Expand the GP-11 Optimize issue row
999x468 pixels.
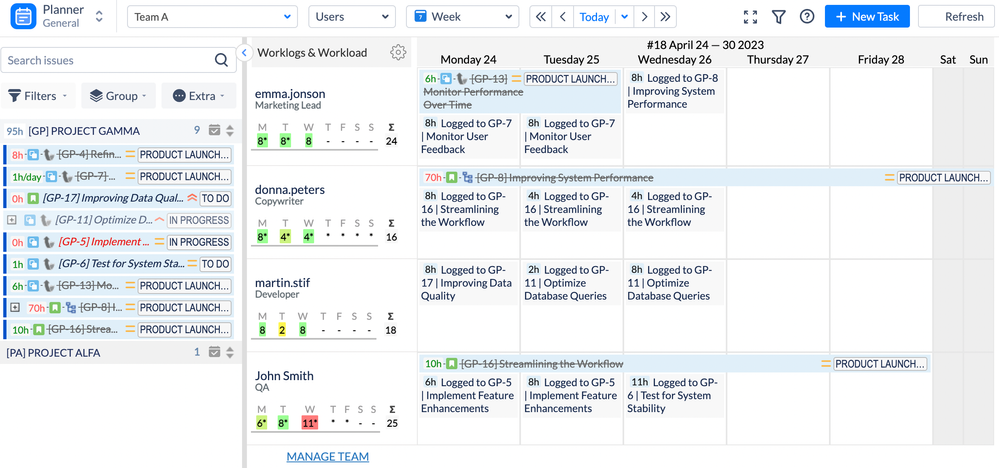[x=11, y=220]
